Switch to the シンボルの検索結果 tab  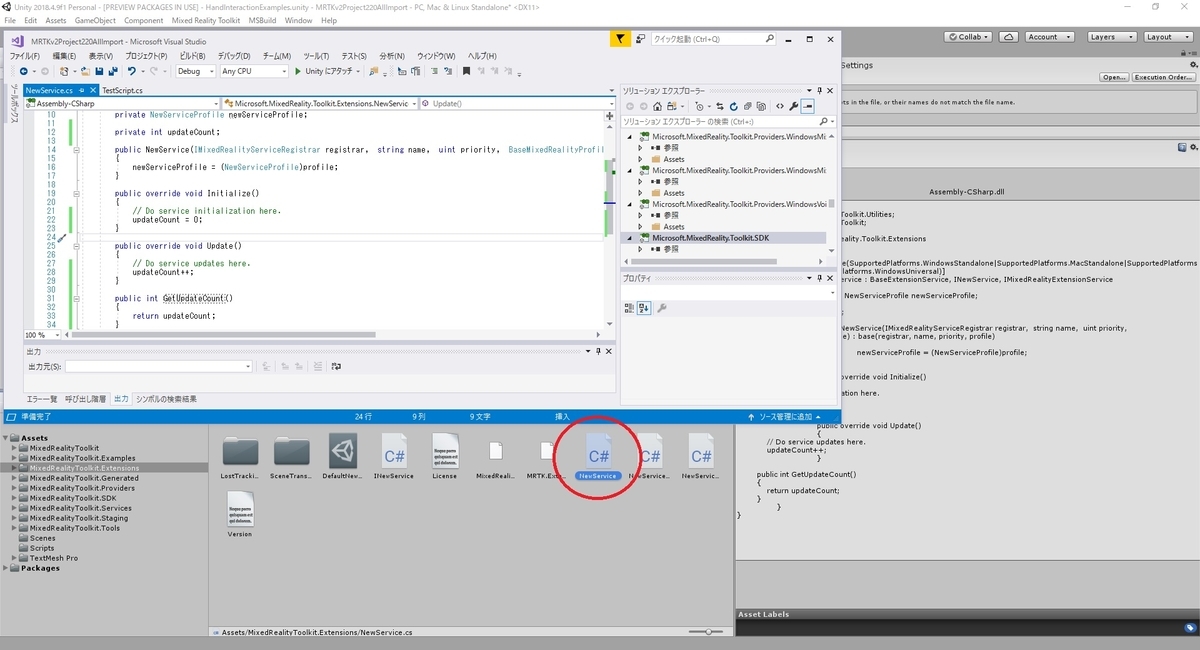[167, 399]
